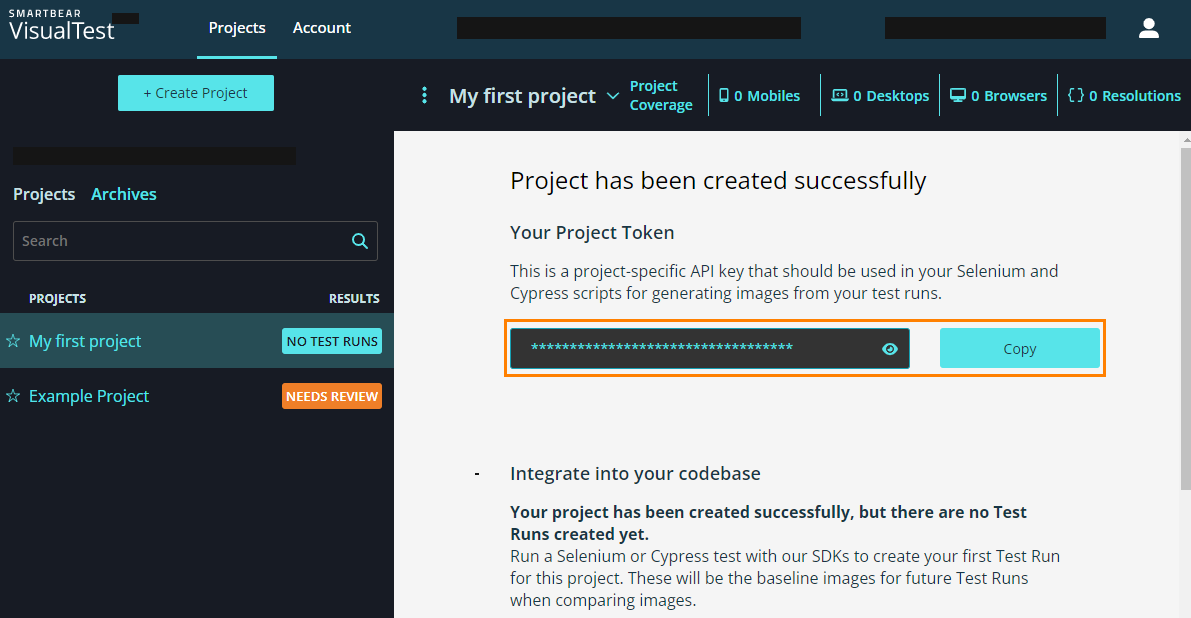Collapse the Integrate into your codebase section
The height and width of the screenshot is (618, 1191).
coord(477,474)
